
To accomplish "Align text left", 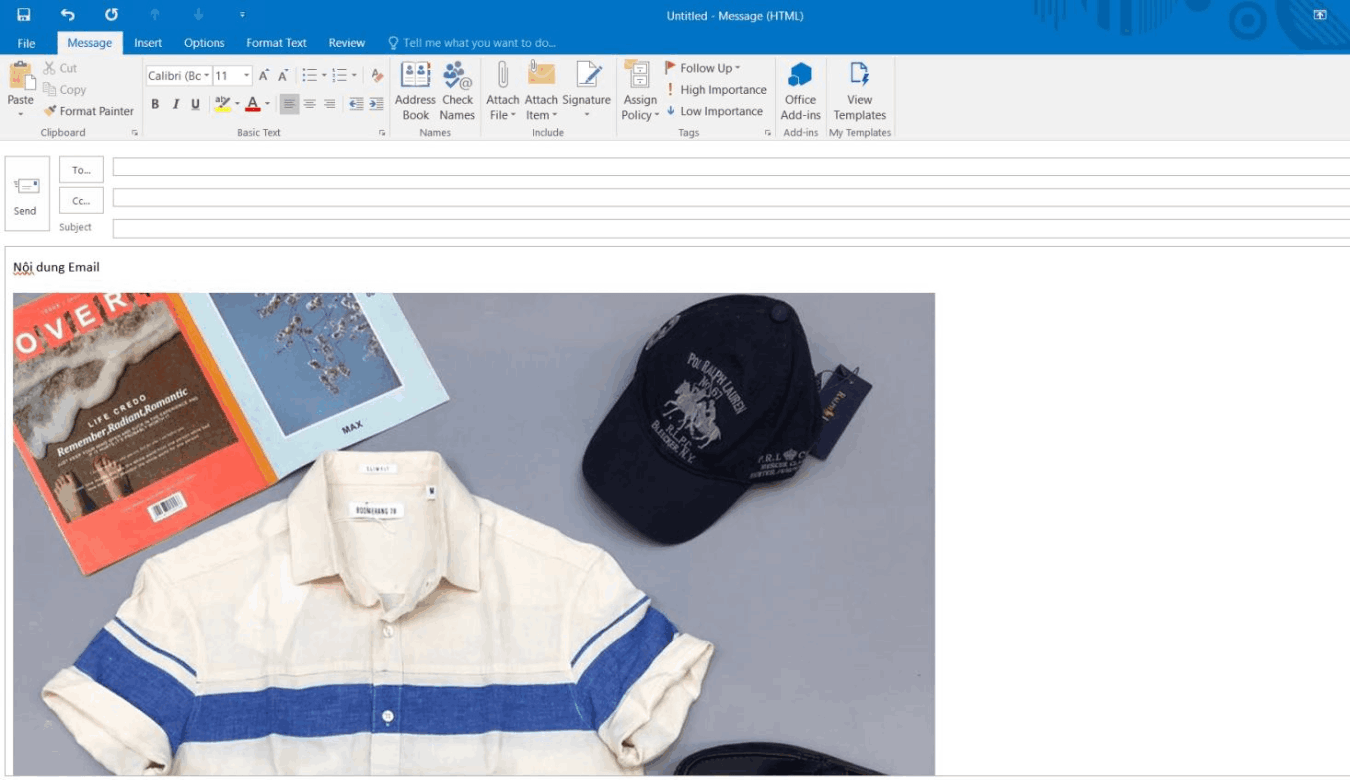I will click(289, 104).
